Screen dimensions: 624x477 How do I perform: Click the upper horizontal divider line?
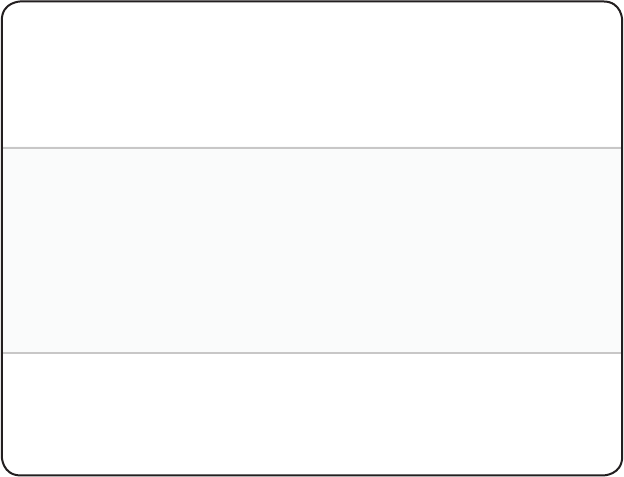click(312, 148)
